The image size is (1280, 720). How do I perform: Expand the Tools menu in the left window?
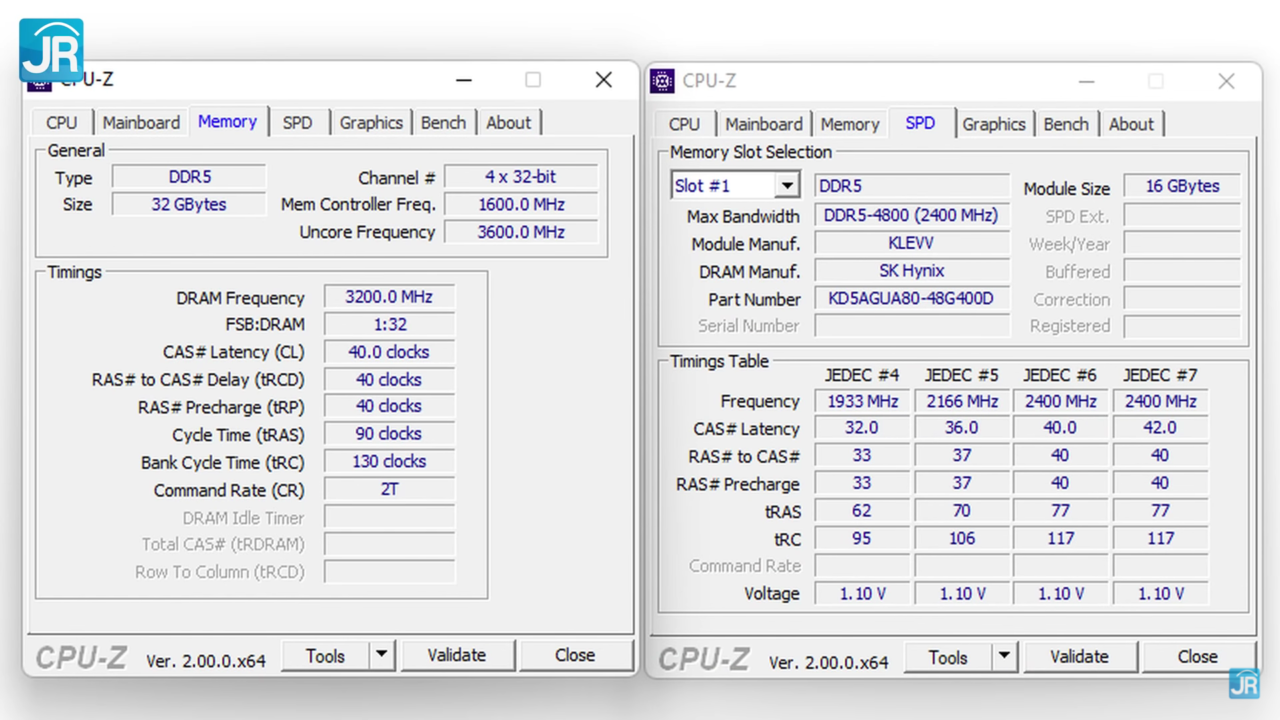(325, 655)
